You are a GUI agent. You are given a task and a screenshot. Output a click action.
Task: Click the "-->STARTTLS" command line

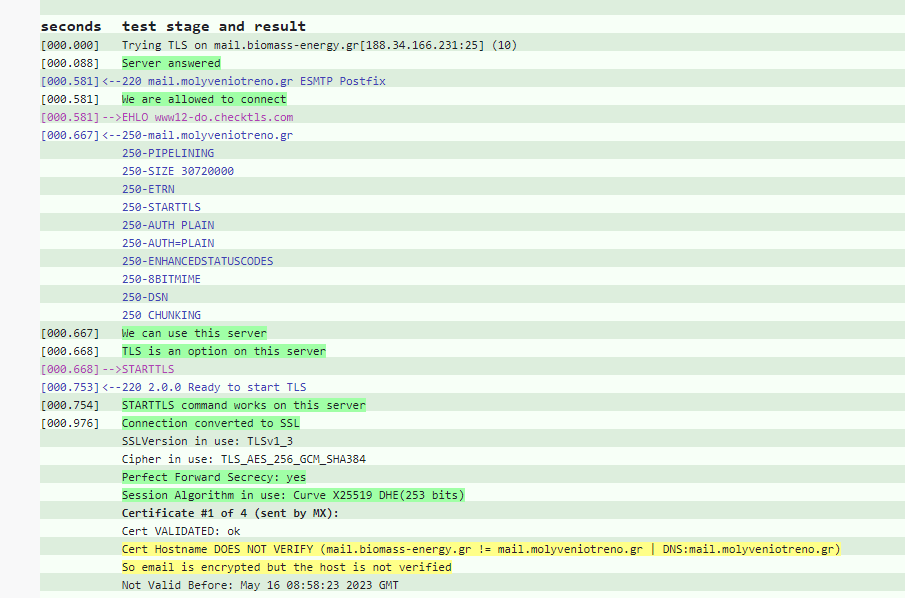[138, 369]
